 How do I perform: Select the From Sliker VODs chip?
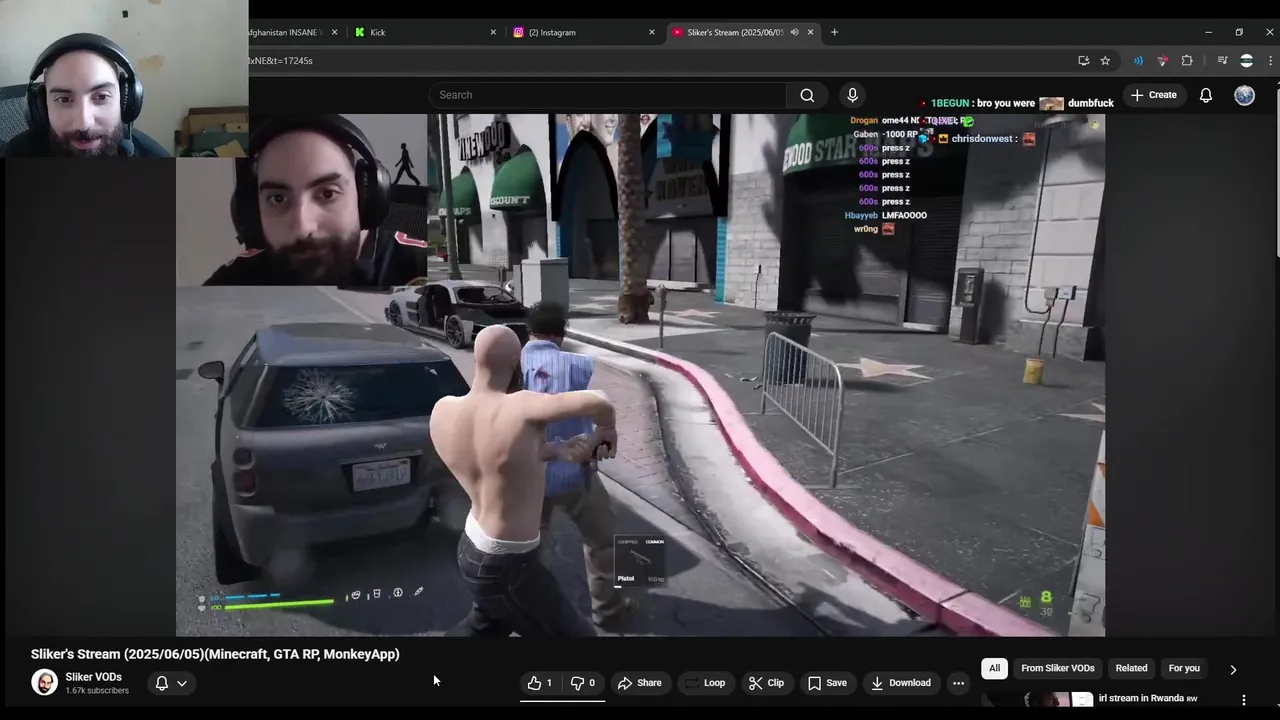[x=1057, y=668]
